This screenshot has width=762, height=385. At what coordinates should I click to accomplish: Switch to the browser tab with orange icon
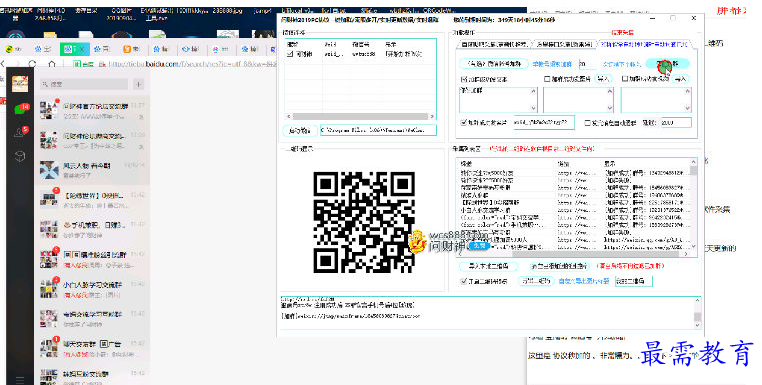131,49
